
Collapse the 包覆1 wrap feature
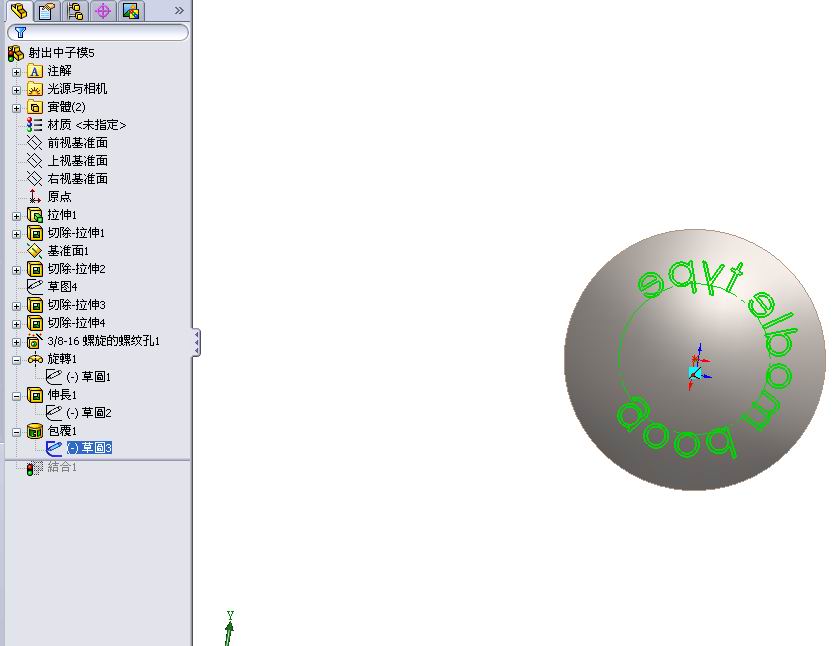[x=16, y=432]
